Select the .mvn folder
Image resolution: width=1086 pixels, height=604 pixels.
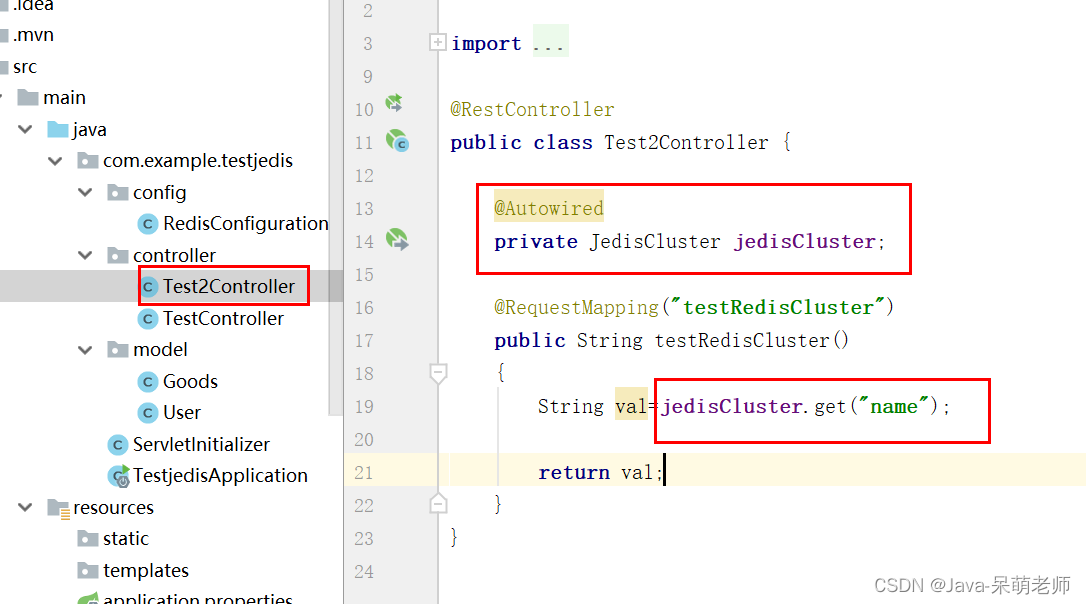click(33, 35)
